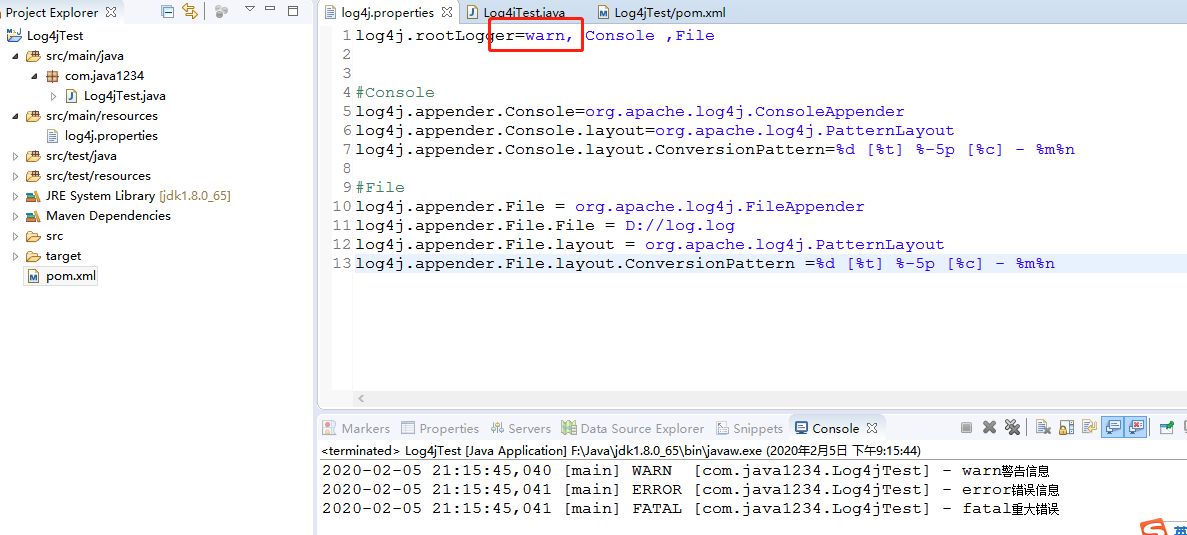Click the Maven Dependencies library icon
Image resolution: width=1187 pixels, height=535 pixels.
(x=33, y=216)
